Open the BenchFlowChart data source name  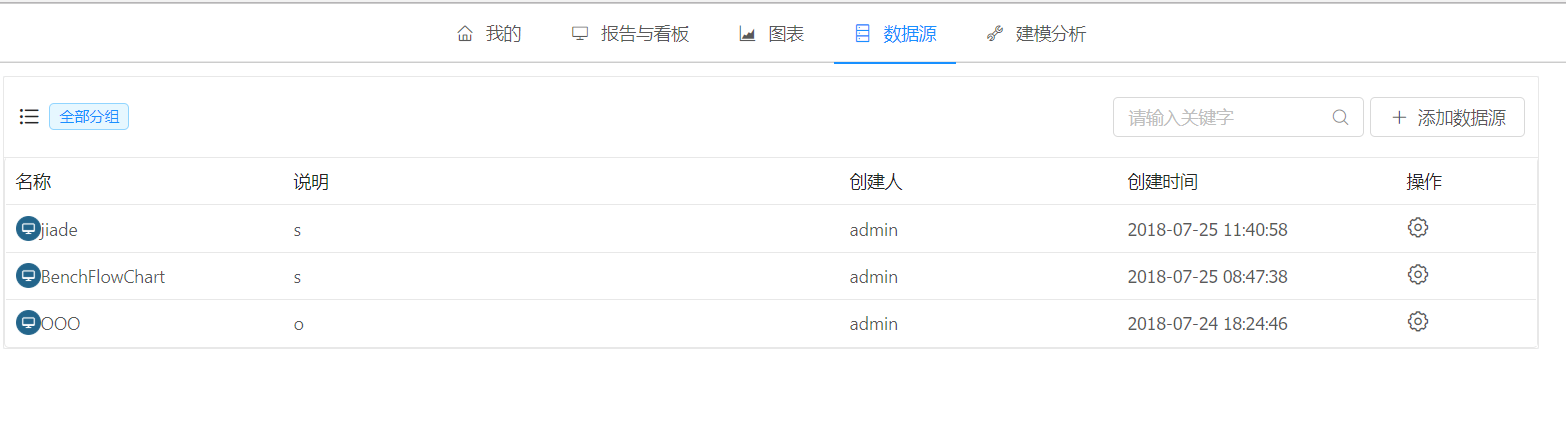[103, 277]
